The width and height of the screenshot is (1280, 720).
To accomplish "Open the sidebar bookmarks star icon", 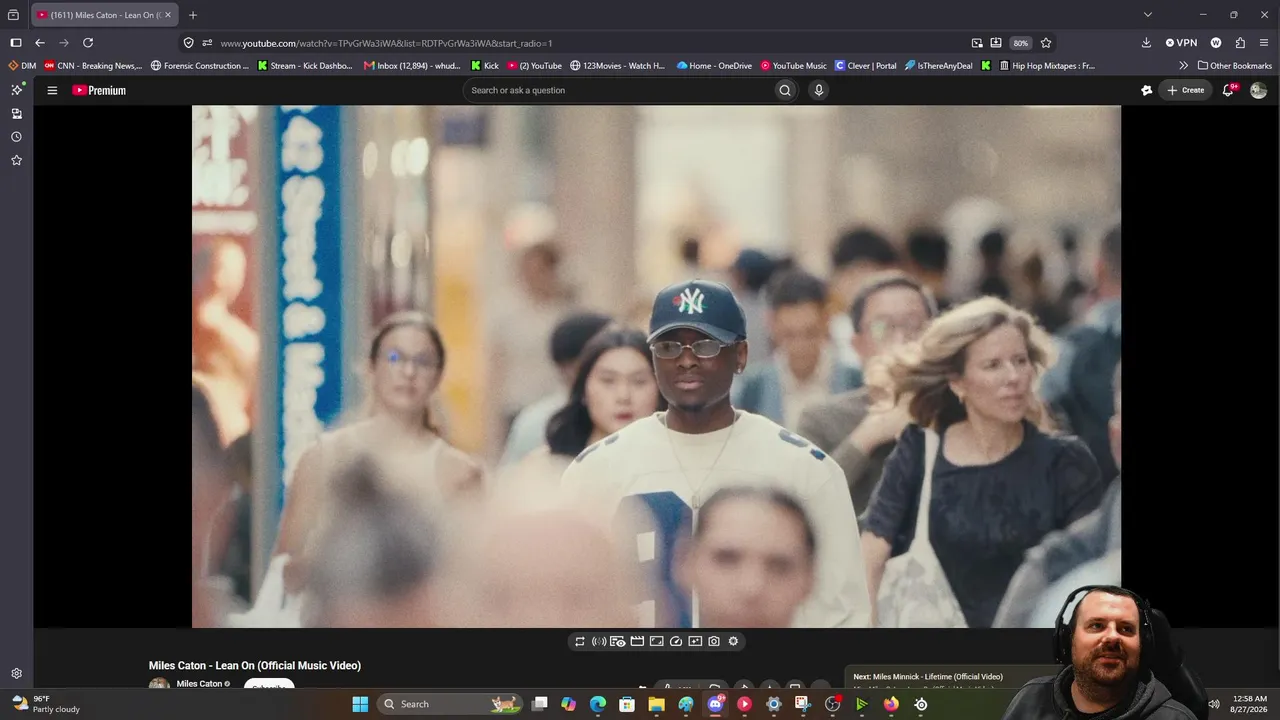I will [16, 160].
